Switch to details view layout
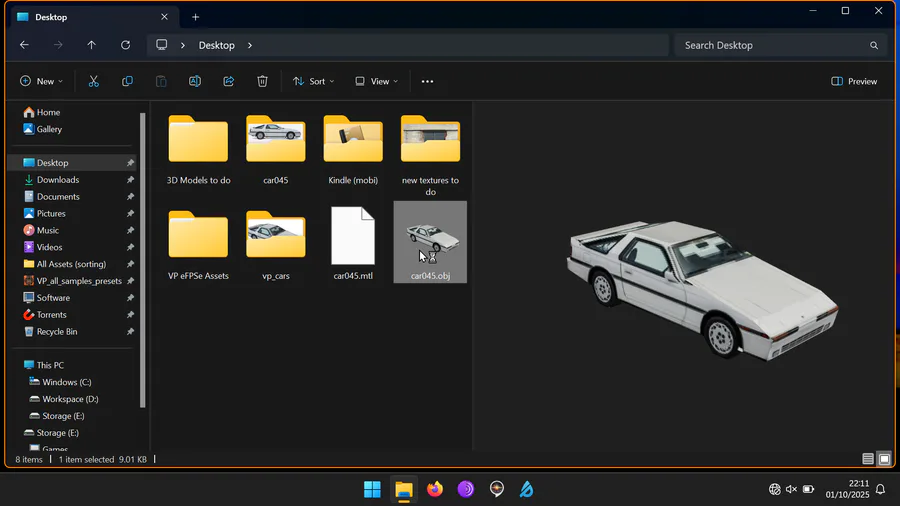 [868, 459]
